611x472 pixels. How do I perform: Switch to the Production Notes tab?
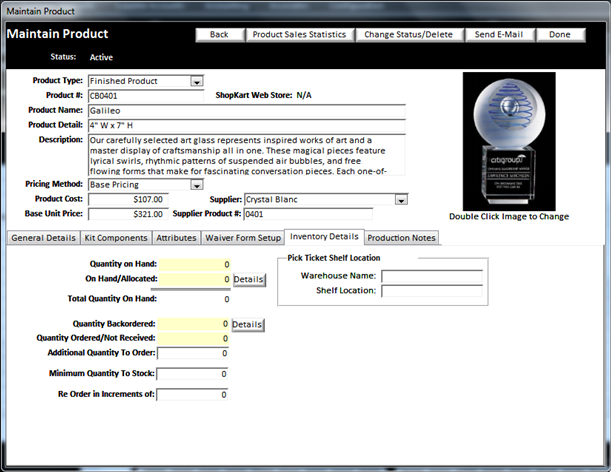(x=401, y=238)
